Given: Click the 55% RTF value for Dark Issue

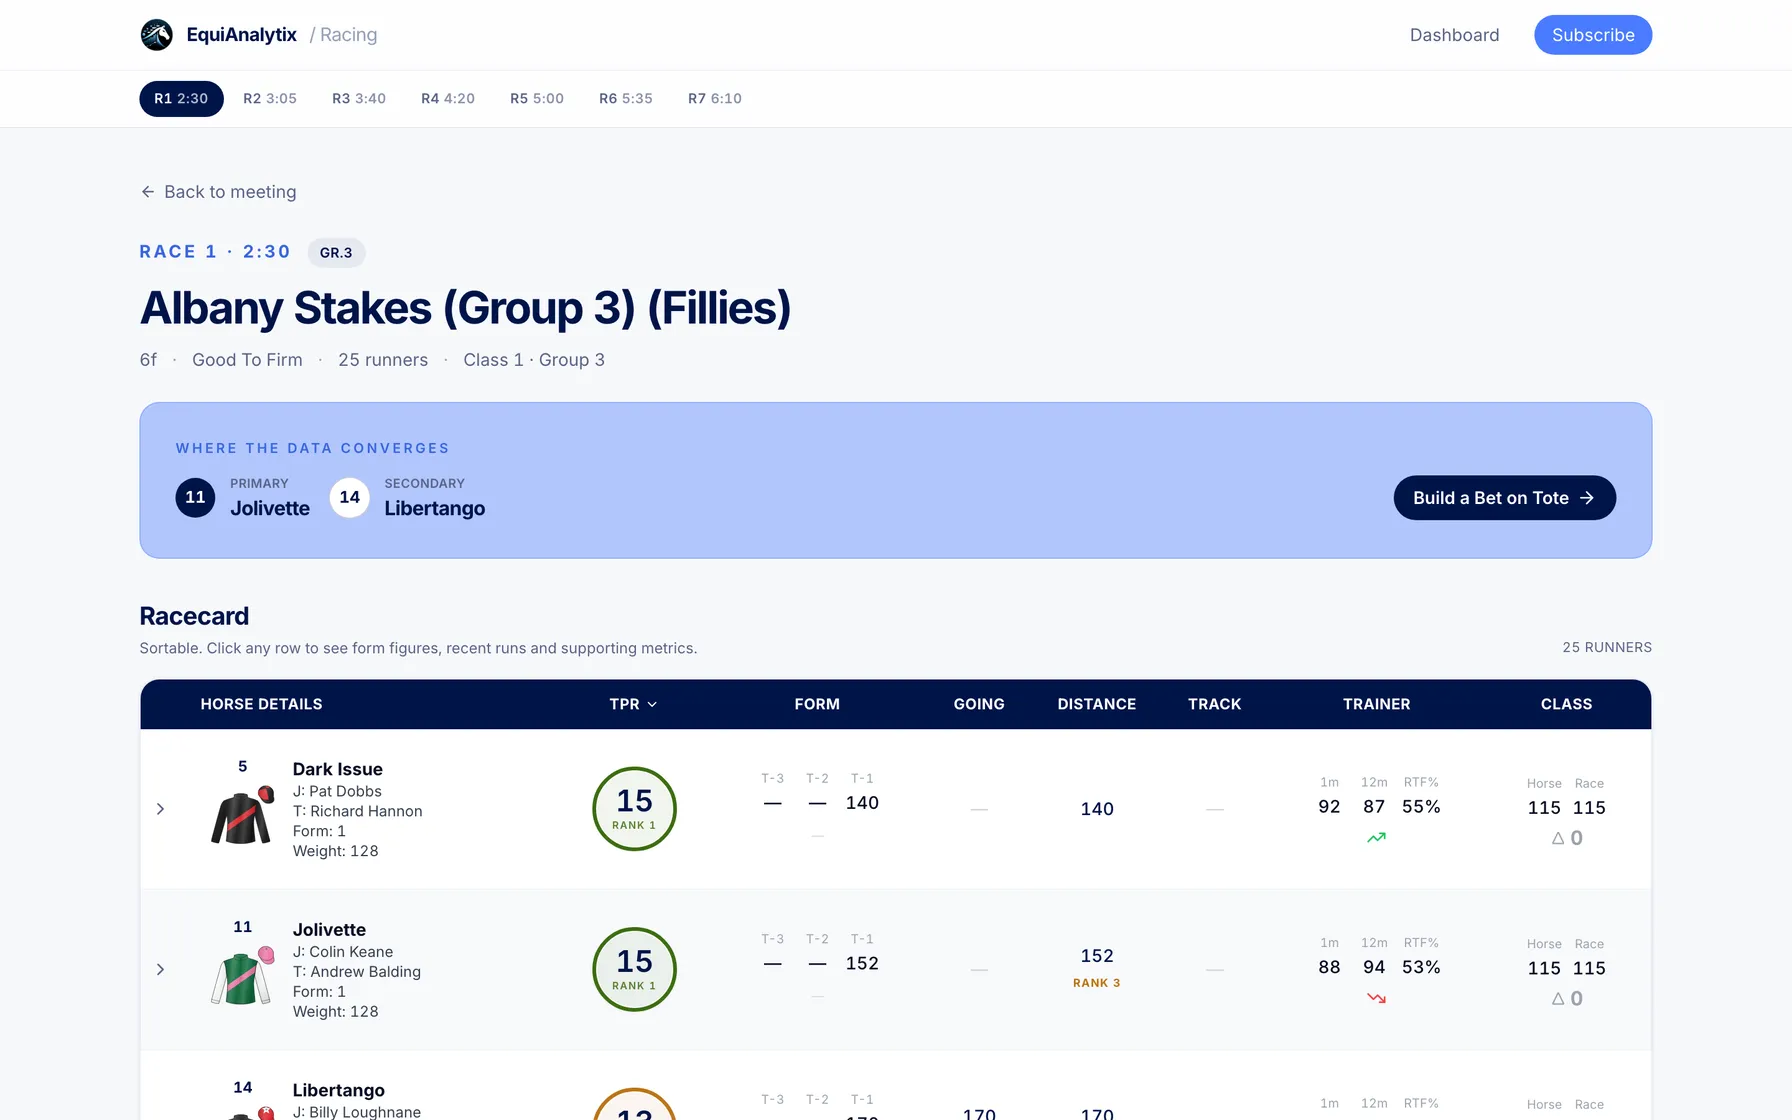Looking at the screenshot, I should (x=1421, y=807).
